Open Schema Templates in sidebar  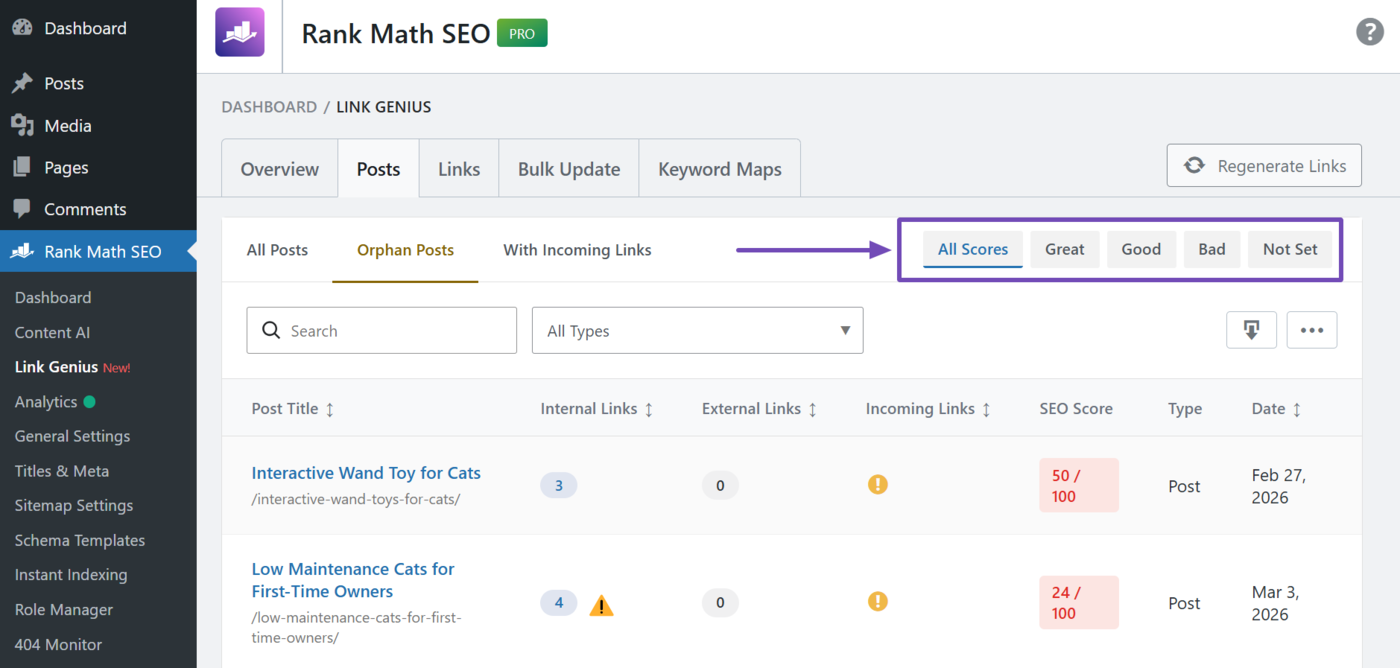80,541
